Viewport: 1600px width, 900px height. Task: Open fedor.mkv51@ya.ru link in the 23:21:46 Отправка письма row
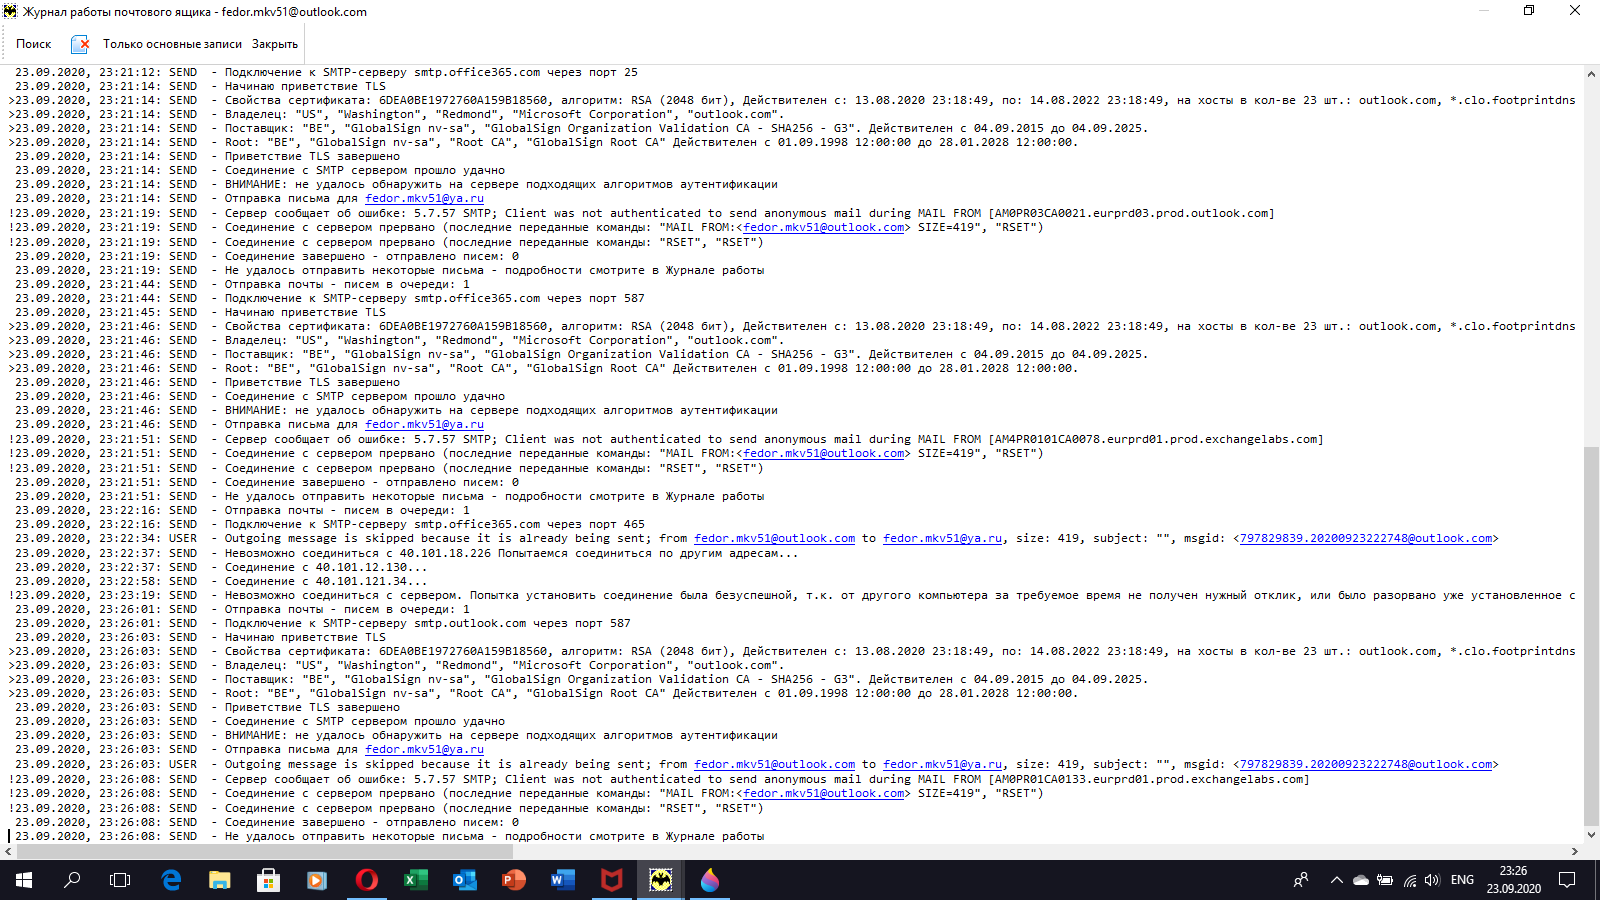[424, 424]
